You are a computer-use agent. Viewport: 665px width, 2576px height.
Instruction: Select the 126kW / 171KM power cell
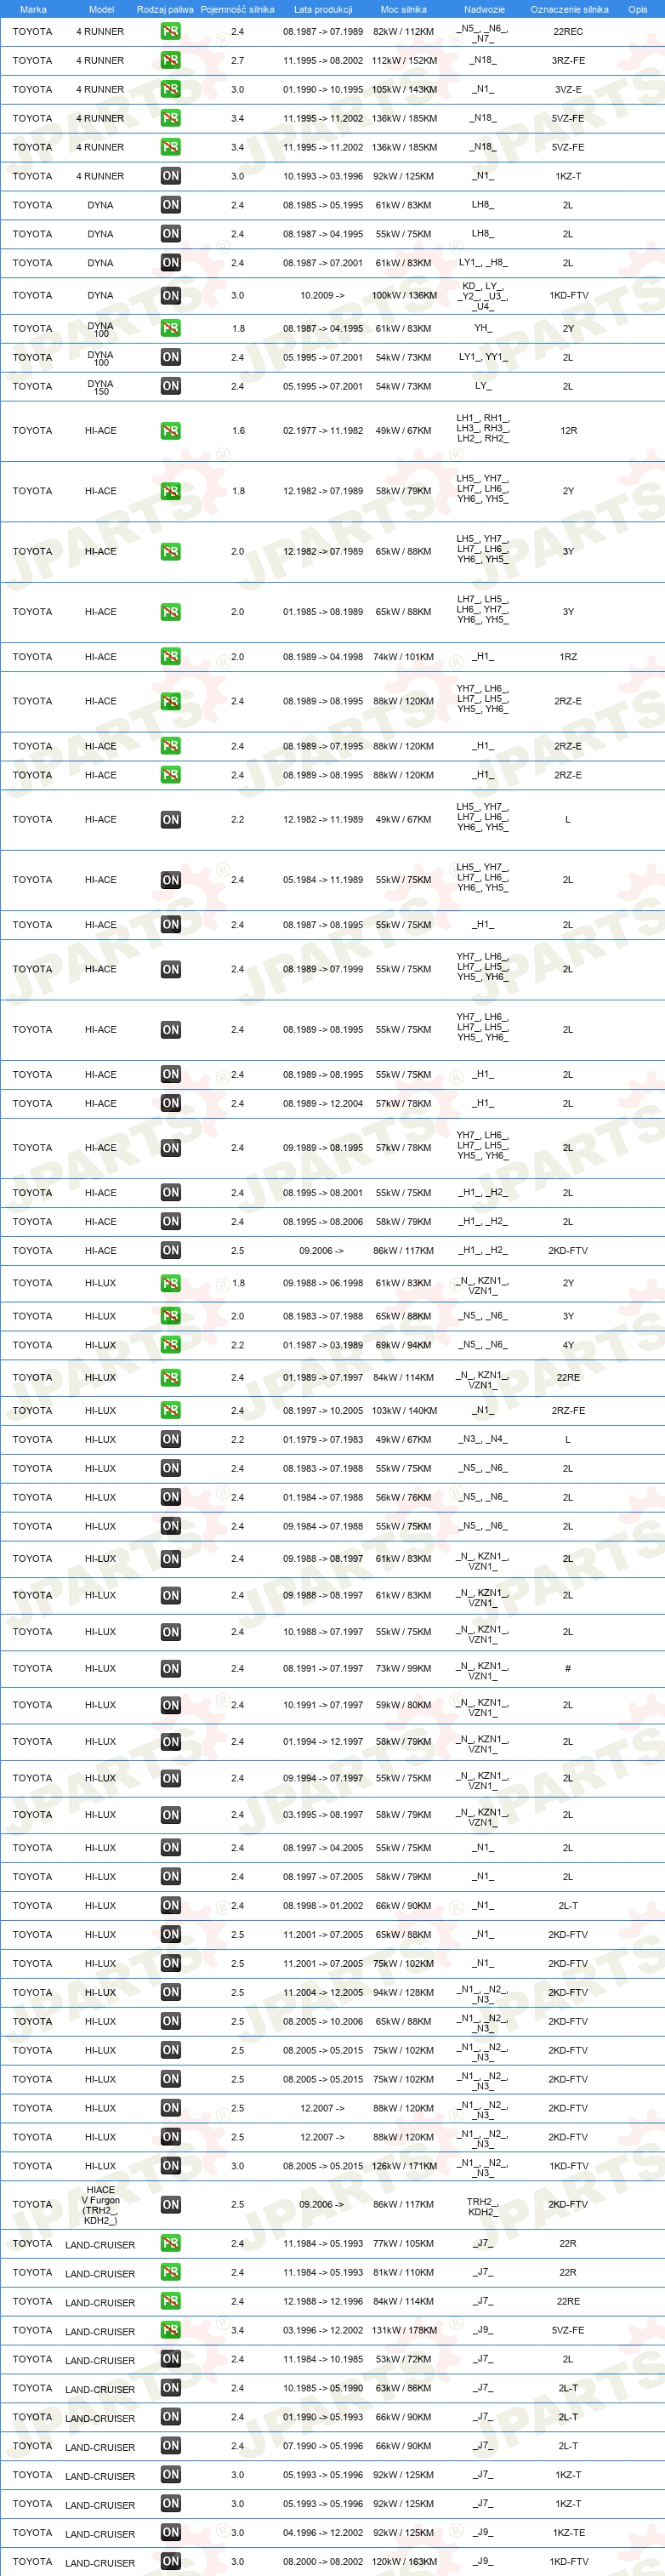pyautogui.click(x=404, y=2166)
